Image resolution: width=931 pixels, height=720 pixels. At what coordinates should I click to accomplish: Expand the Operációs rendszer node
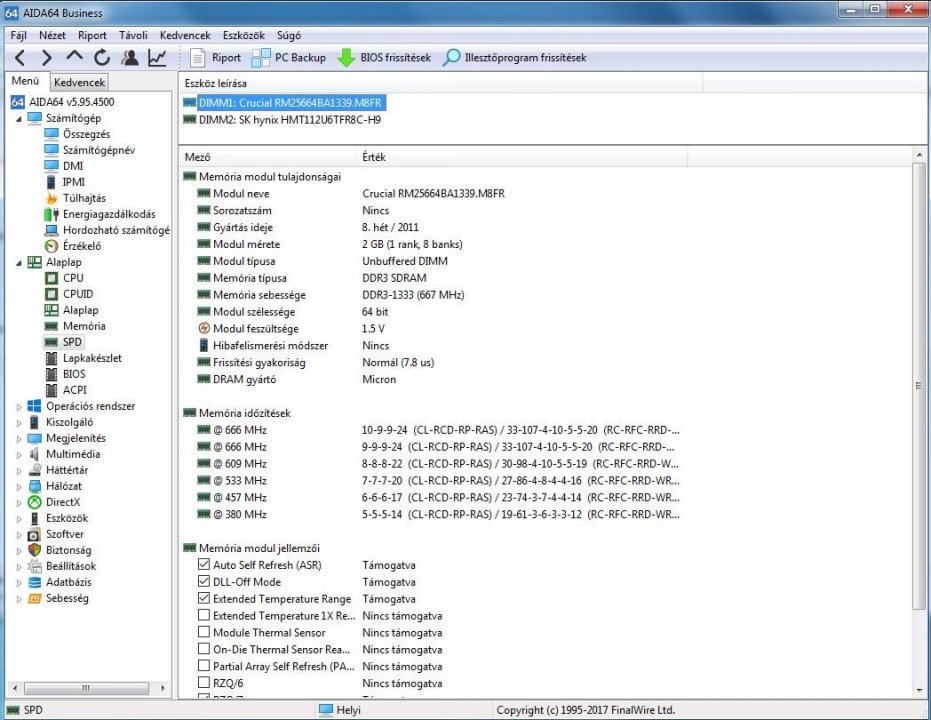coord(18,407)
